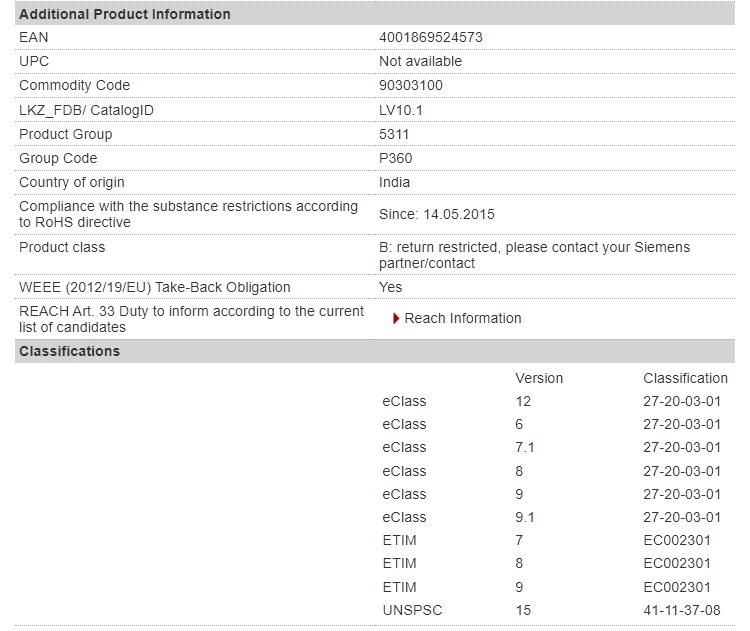Click the Commodity Code label
This screenshot has width=750, height=631.
(x=74, y=85)
